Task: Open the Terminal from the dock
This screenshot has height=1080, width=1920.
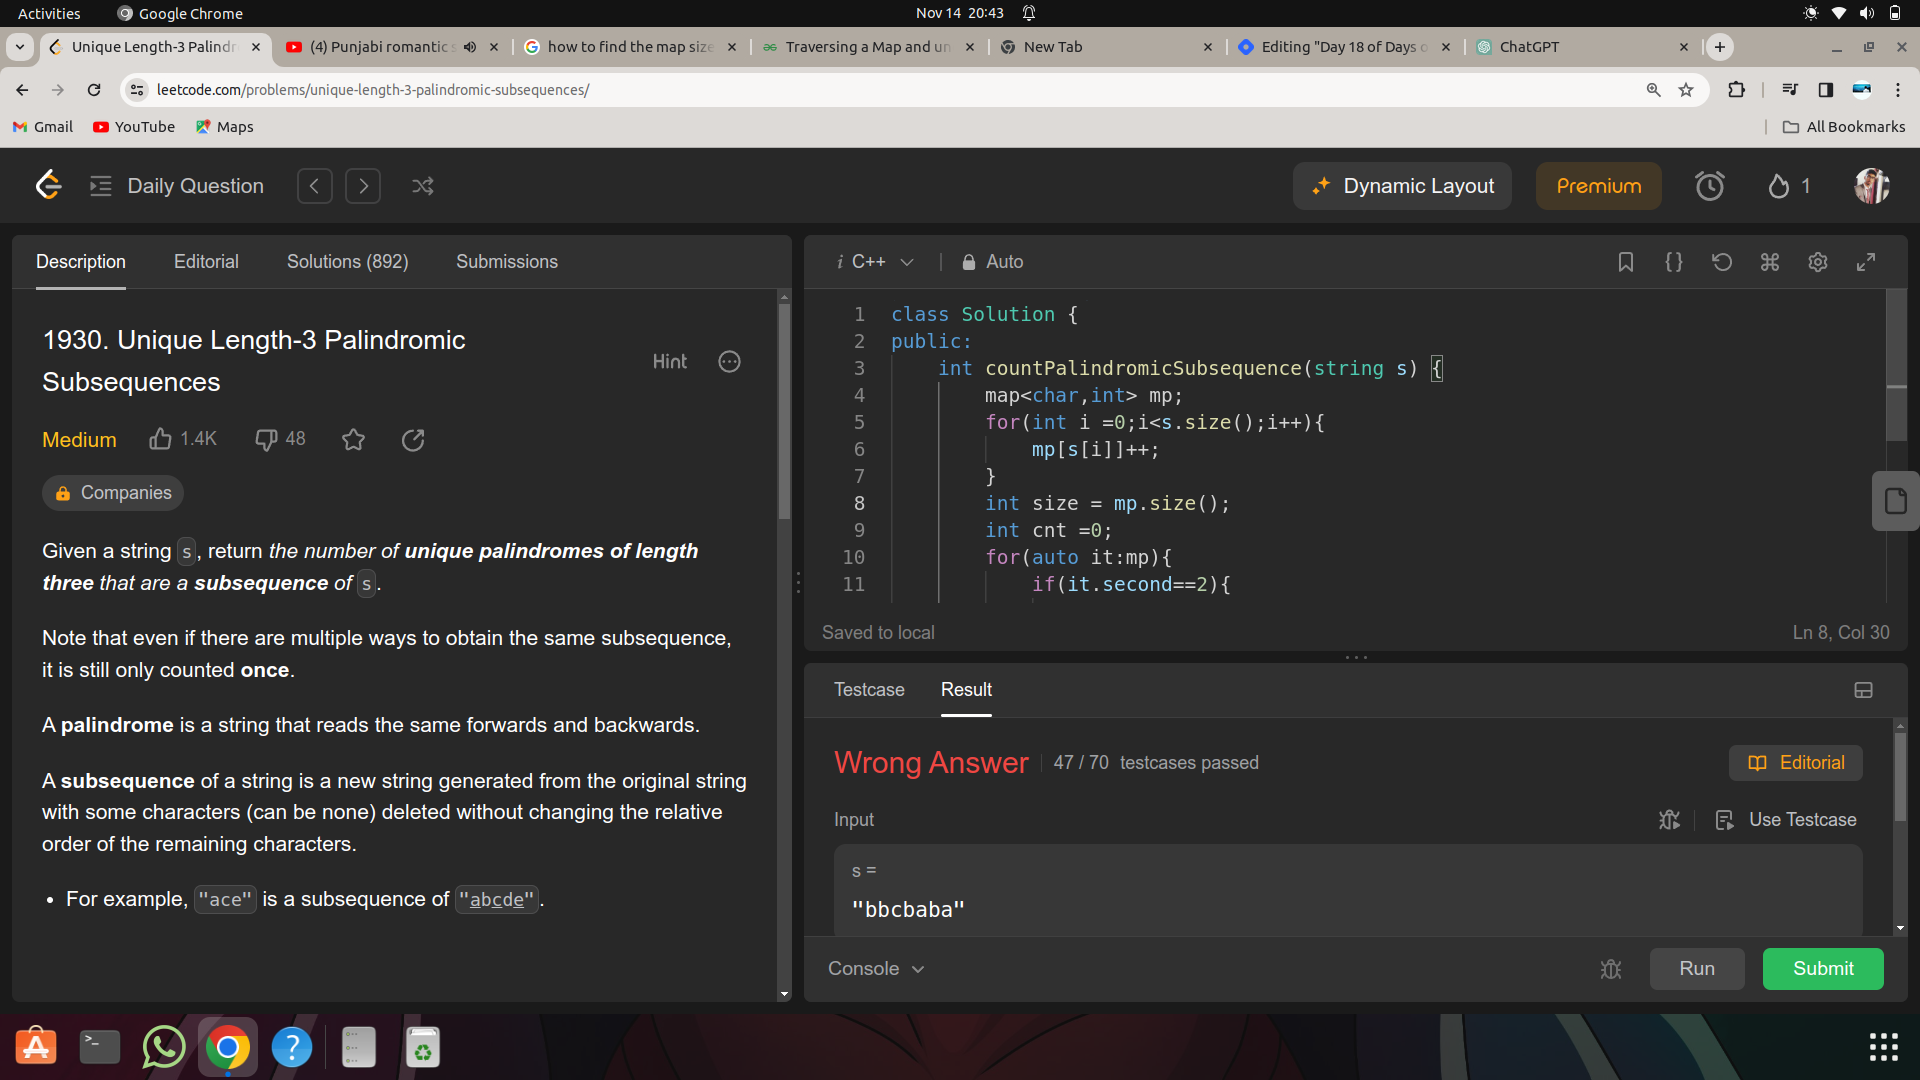Action: coord(99,1048)
